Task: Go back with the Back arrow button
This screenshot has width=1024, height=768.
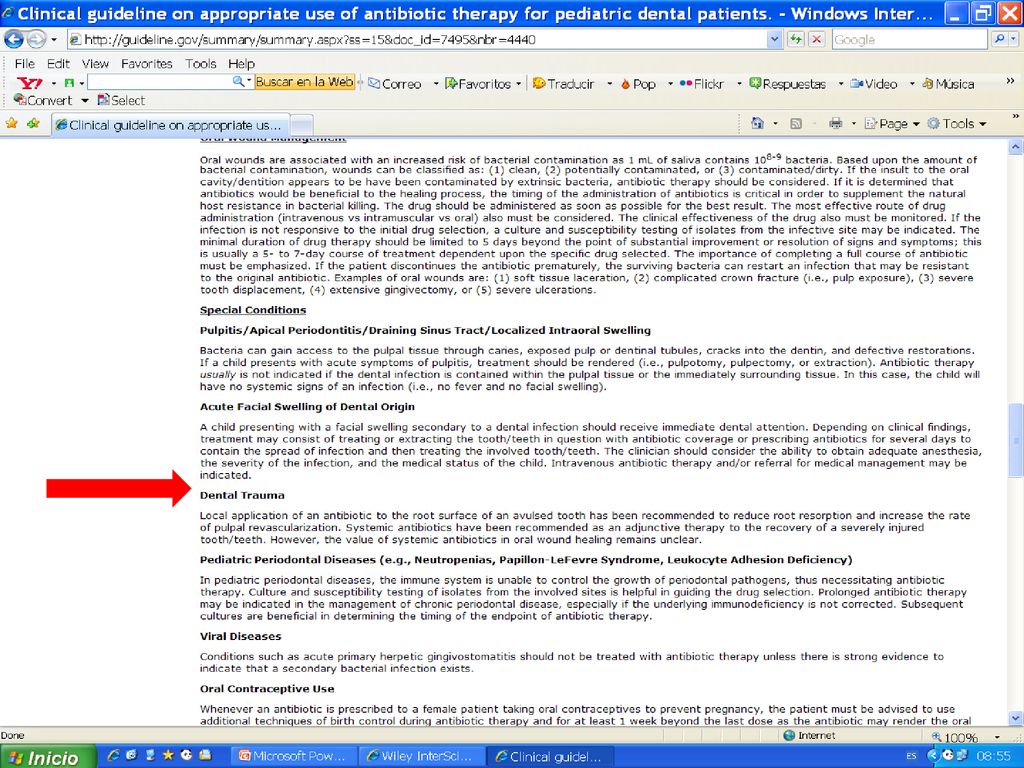Action: 13,40
